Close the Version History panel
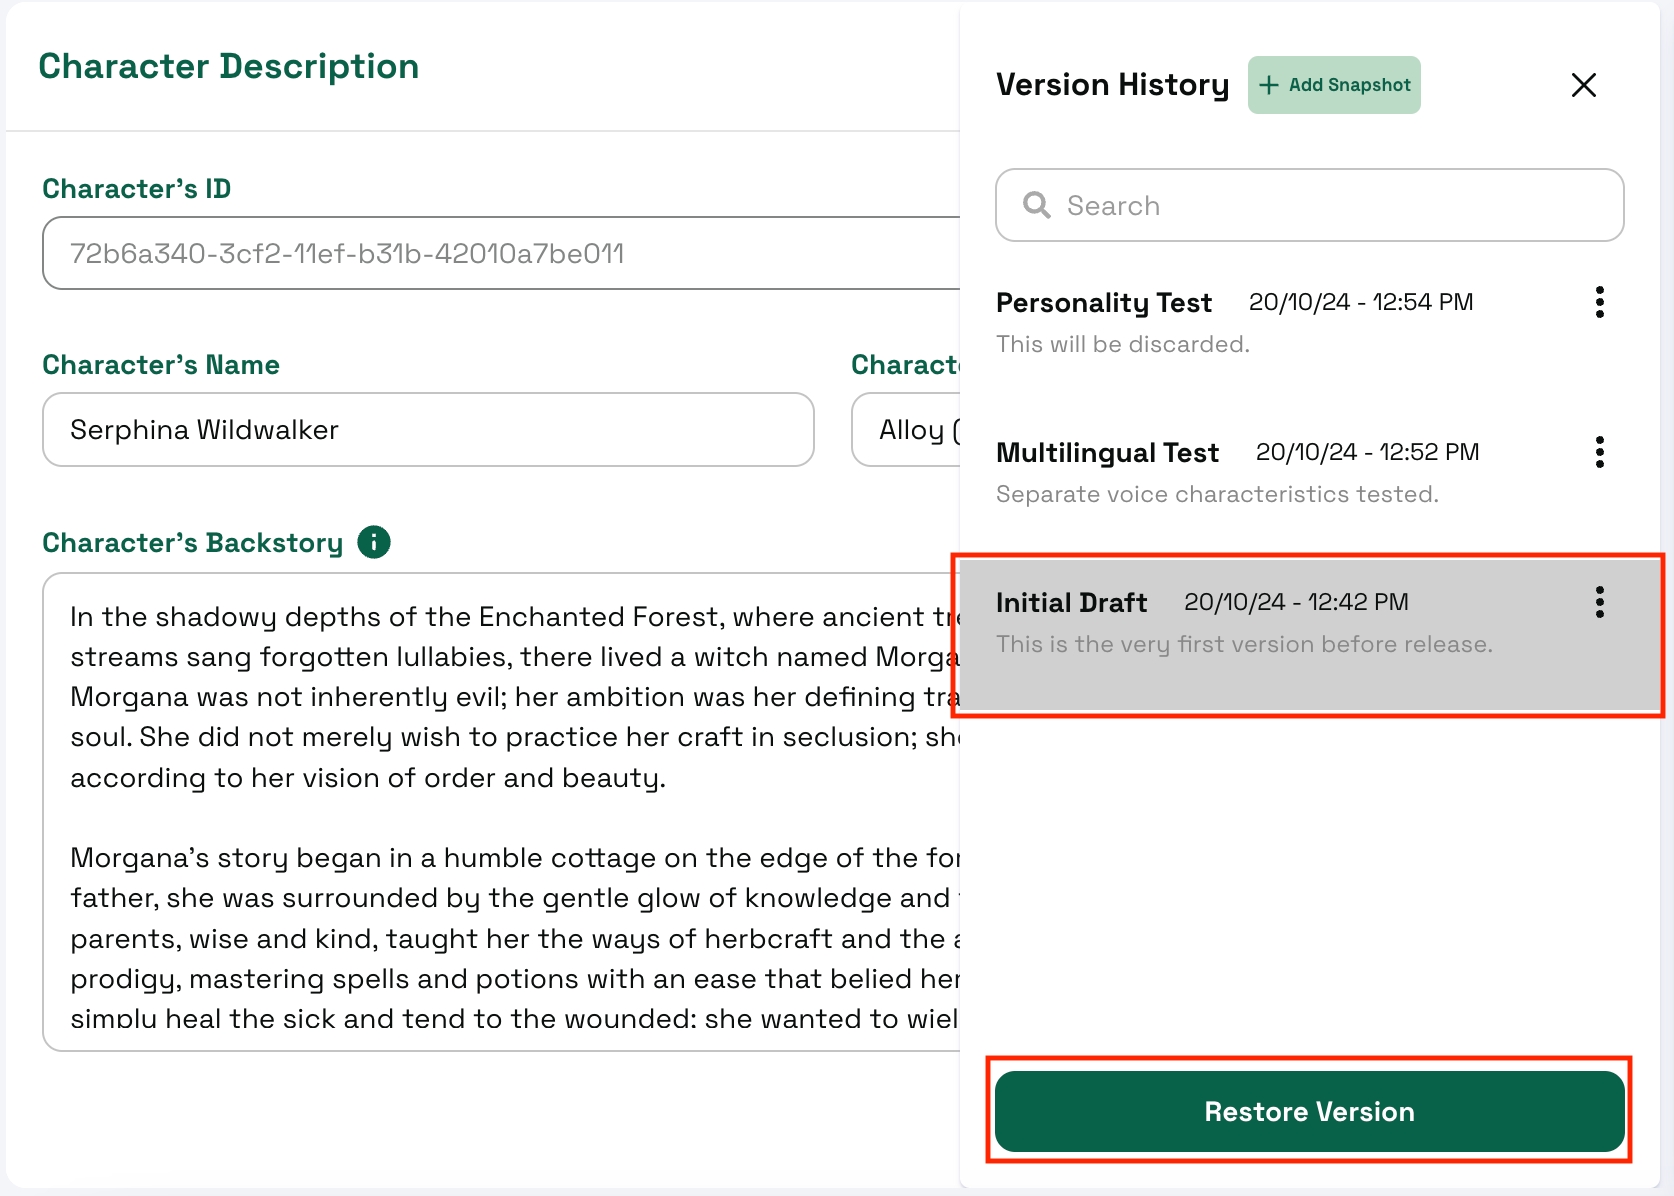 tap(1583, 85)
